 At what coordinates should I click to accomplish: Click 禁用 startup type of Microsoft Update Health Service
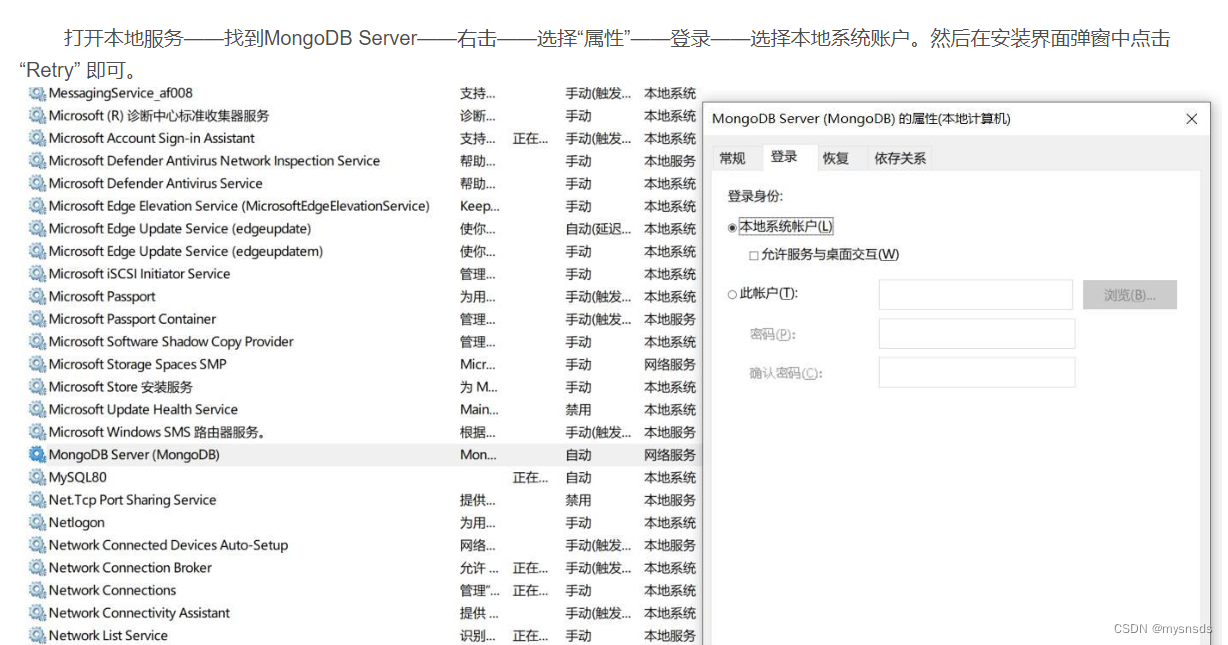point(578,409)
